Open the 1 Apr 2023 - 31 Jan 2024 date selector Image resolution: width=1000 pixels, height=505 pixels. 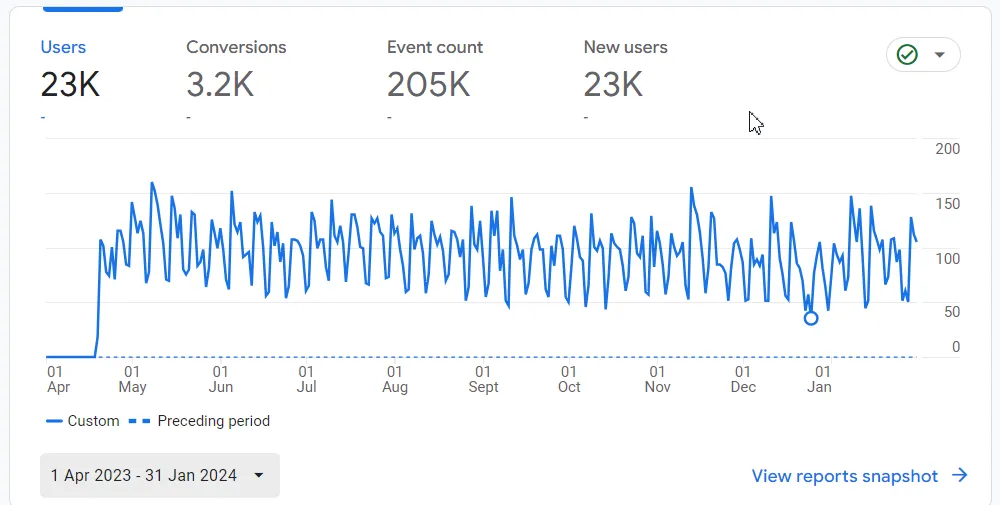pos(144,475)
